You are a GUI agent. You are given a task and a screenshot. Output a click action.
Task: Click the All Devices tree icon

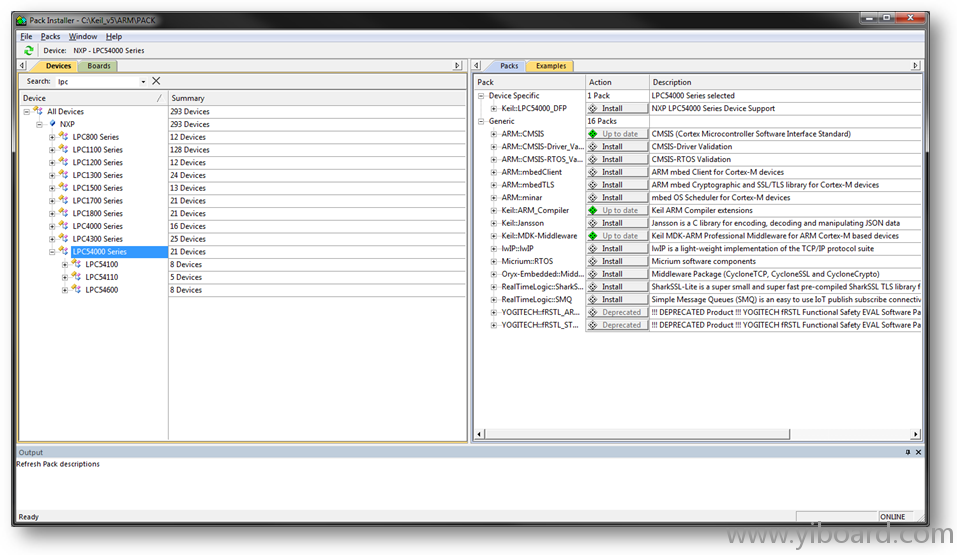click(38, 112)
